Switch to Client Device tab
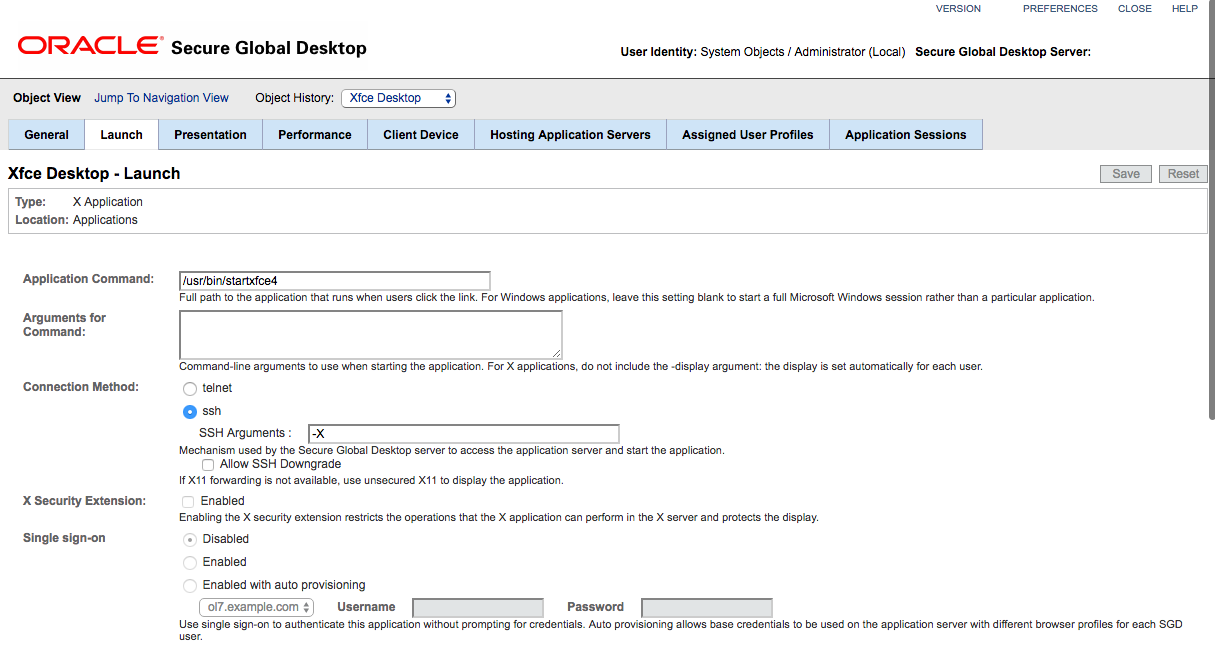 pos(421,135)
